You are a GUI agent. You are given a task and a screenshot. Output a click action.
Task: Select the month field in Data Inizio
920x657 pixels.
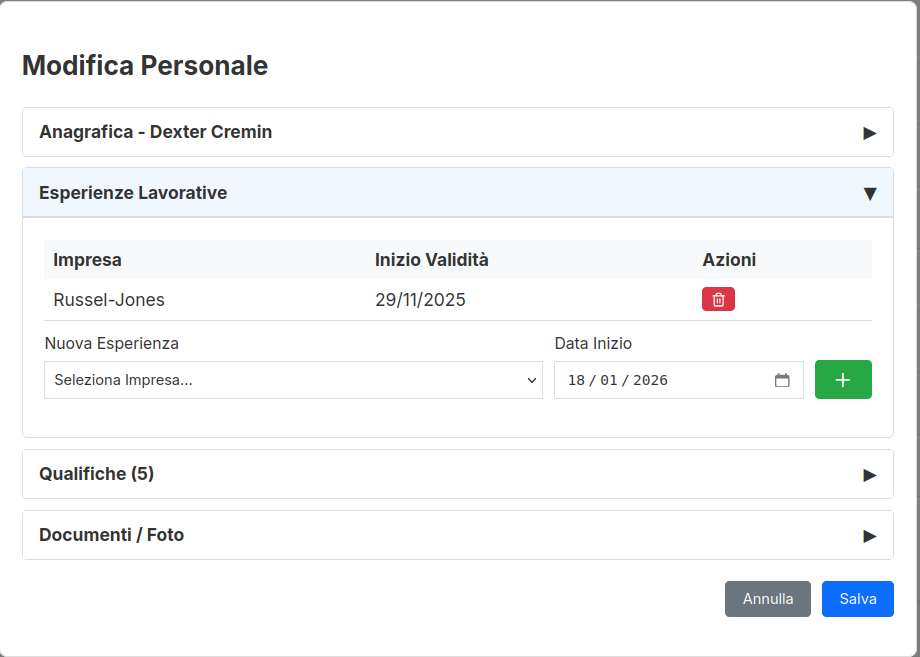tap(609, 380)
